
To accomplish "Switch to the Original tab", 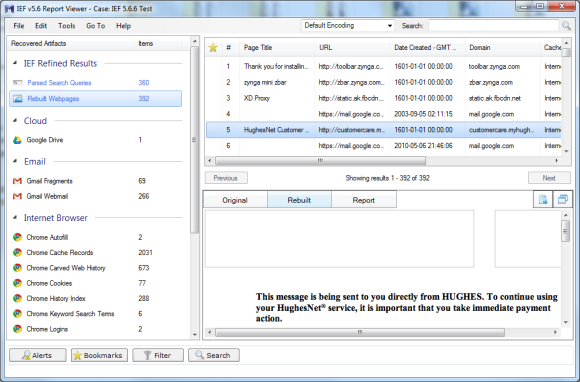I will (x=235, y=200).
